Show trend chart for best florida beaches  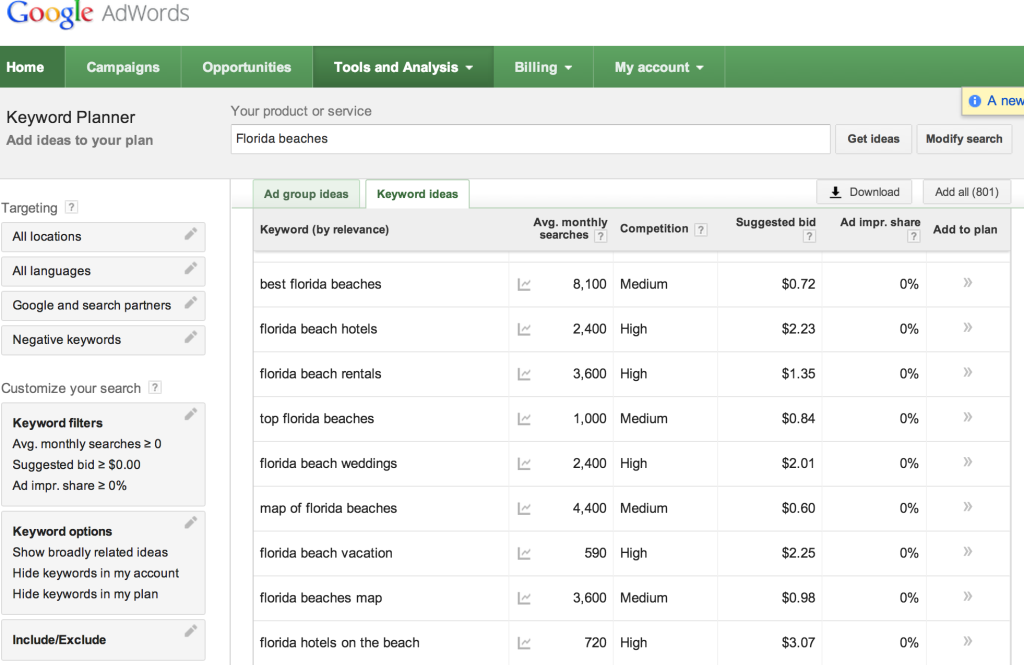click(524, 285)
